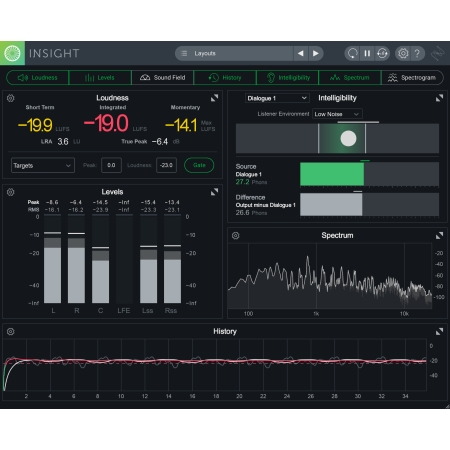Click the gray Difference level bar
Screen dimensions: 450x450
click(x=331, y=204)
